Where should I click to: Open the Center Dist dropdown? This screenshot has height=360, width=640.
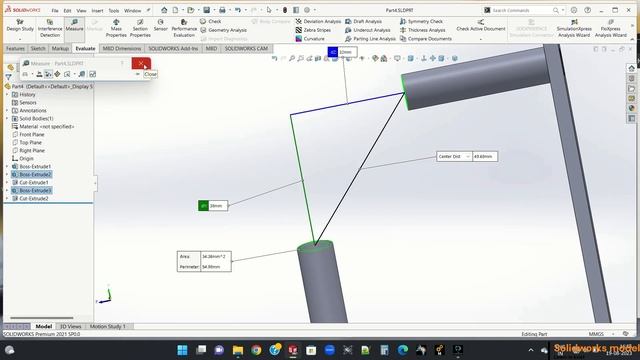tap(468, 157)
